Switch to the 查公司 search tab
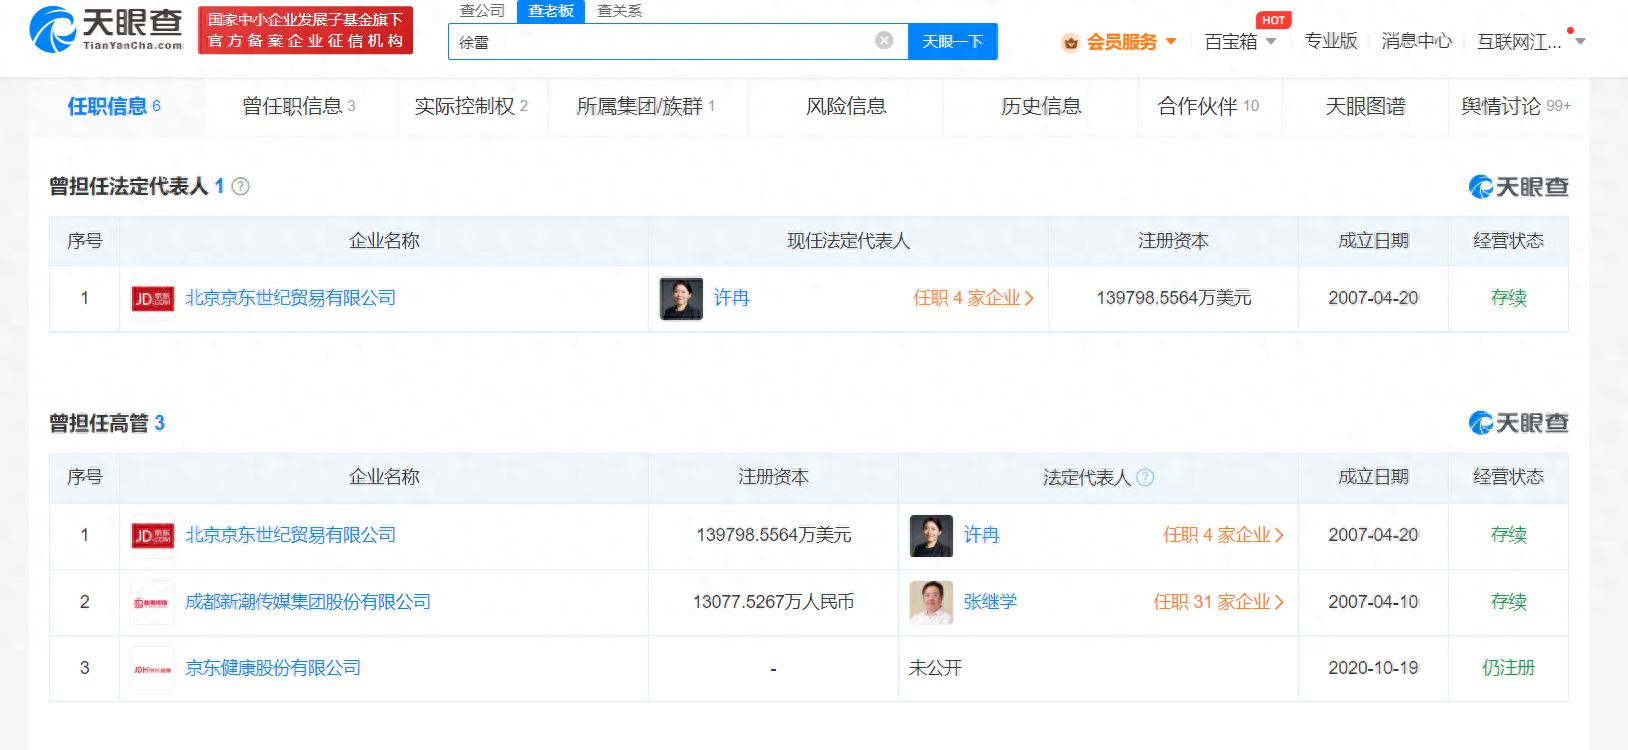The image size is (1628, 750). click(x=482, y=11)
